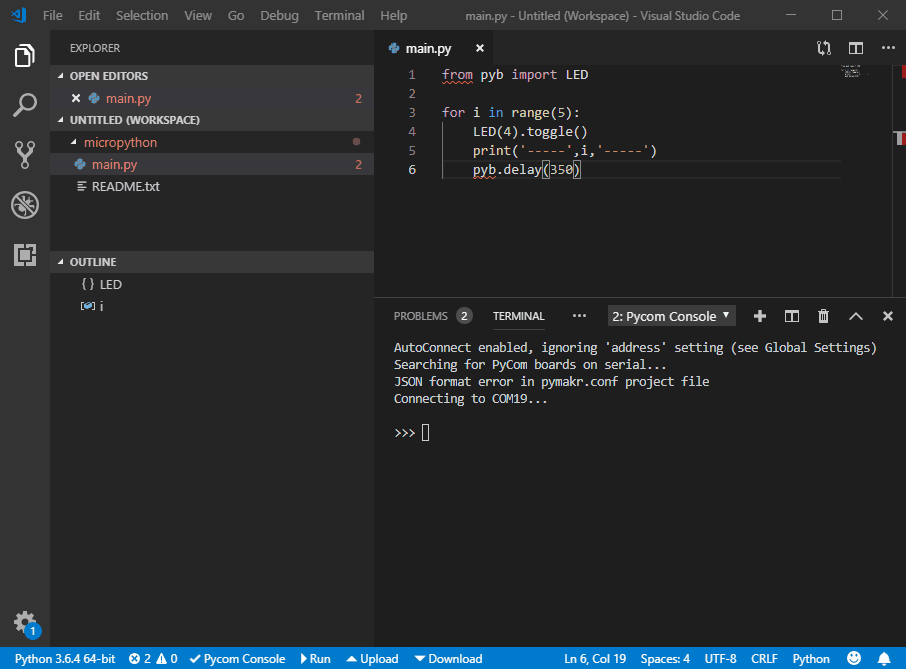Click the Manage gear icon
This screenshot has height=669, width=906.
(25, 621)
